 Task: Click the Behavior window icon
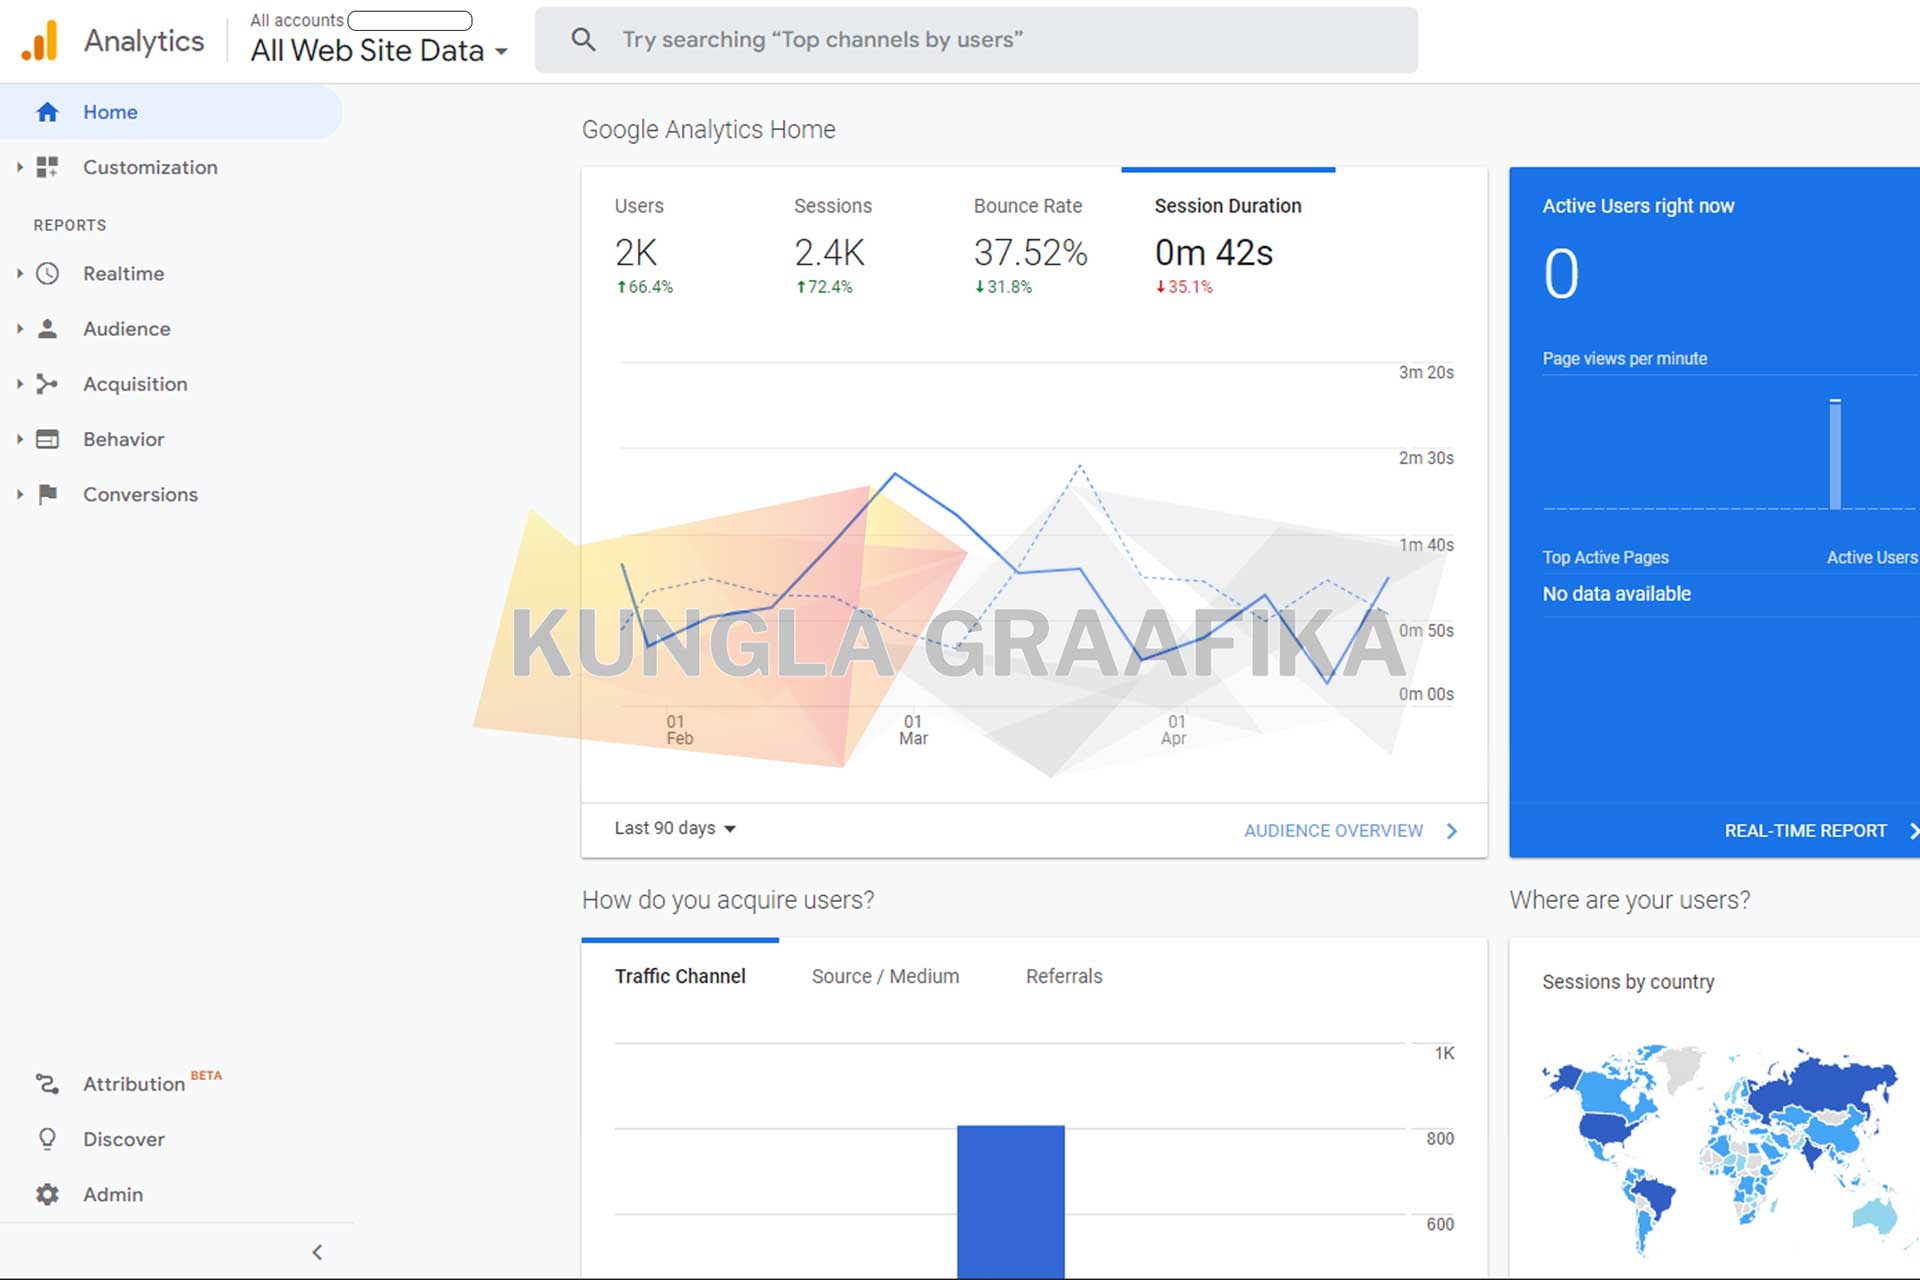(x=47, y=439)
